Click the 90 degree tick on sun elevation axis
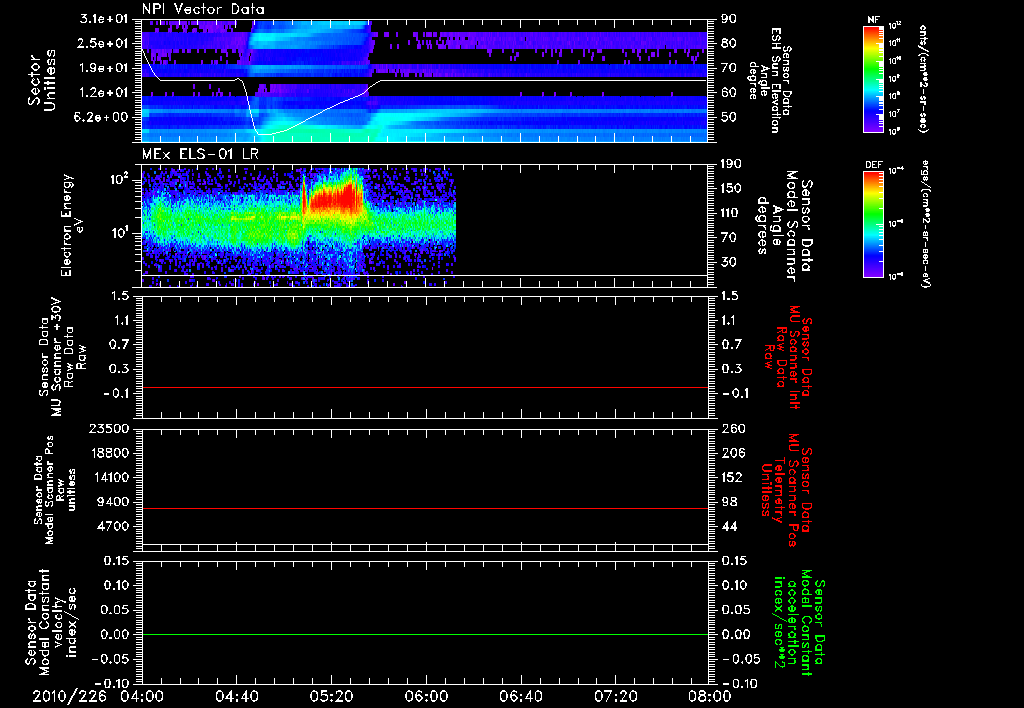This screenshot has width=1024, height=708. click(729, 19)
